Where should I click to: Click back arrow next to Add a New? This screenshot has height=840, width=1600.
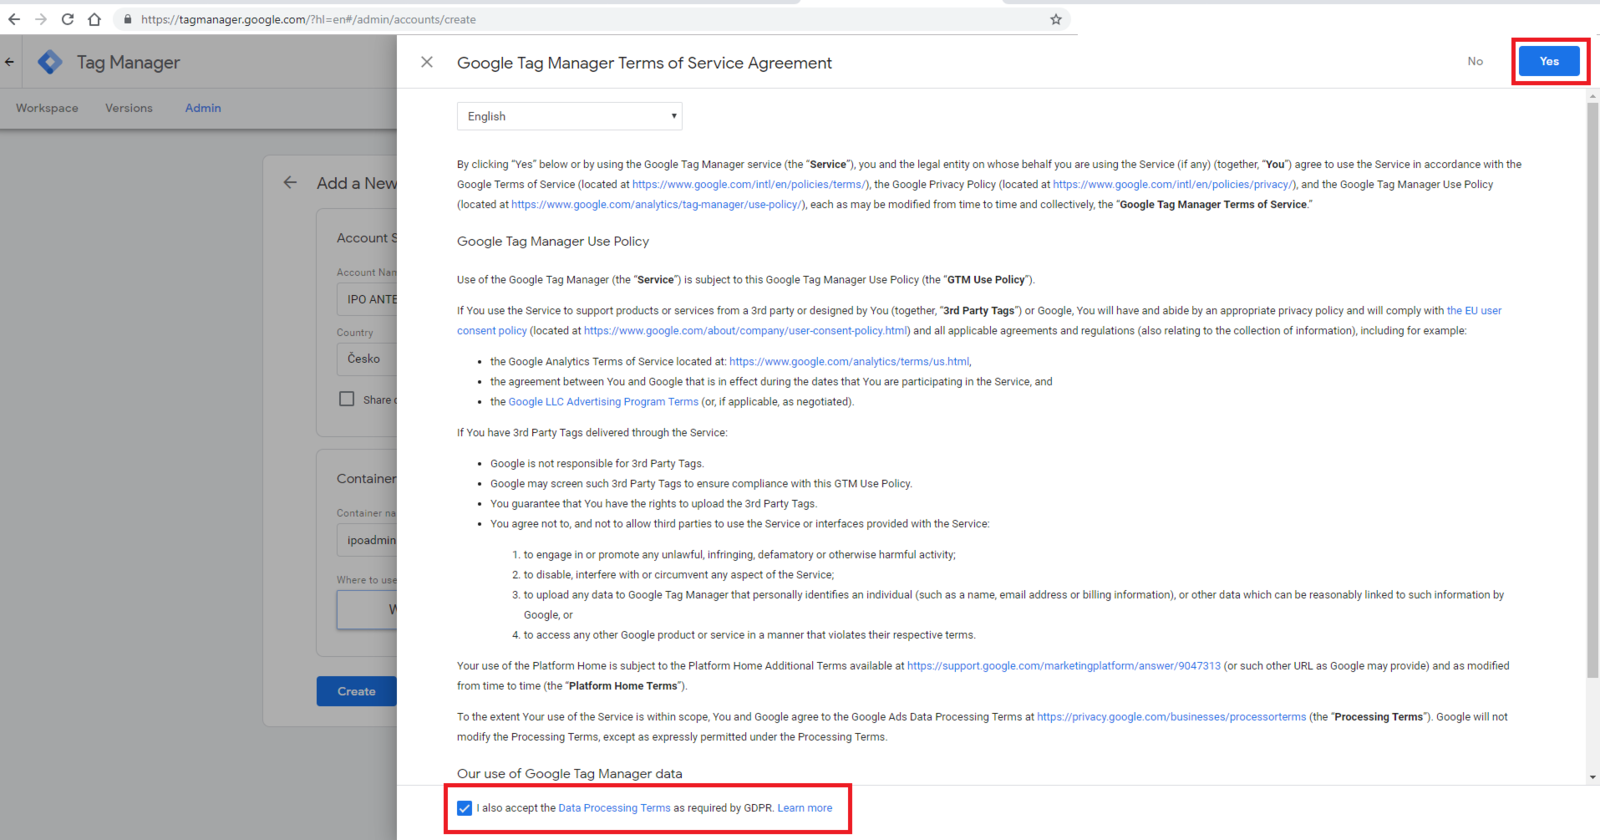point(290,182)
